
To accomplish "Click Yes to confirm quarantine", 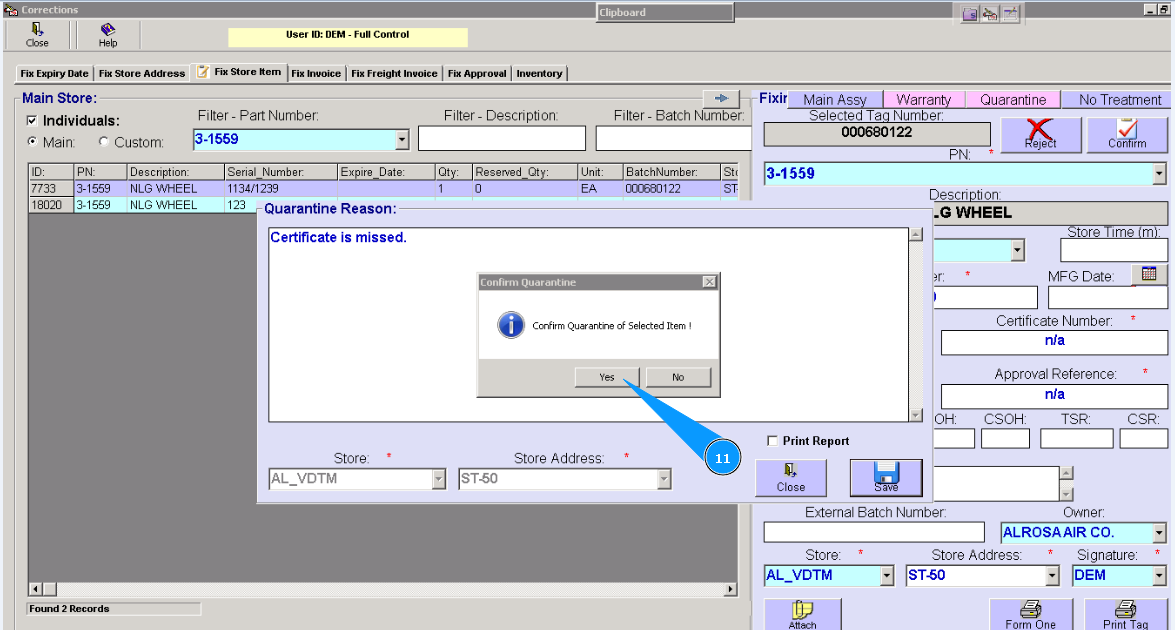I will [x=607, y=377].
